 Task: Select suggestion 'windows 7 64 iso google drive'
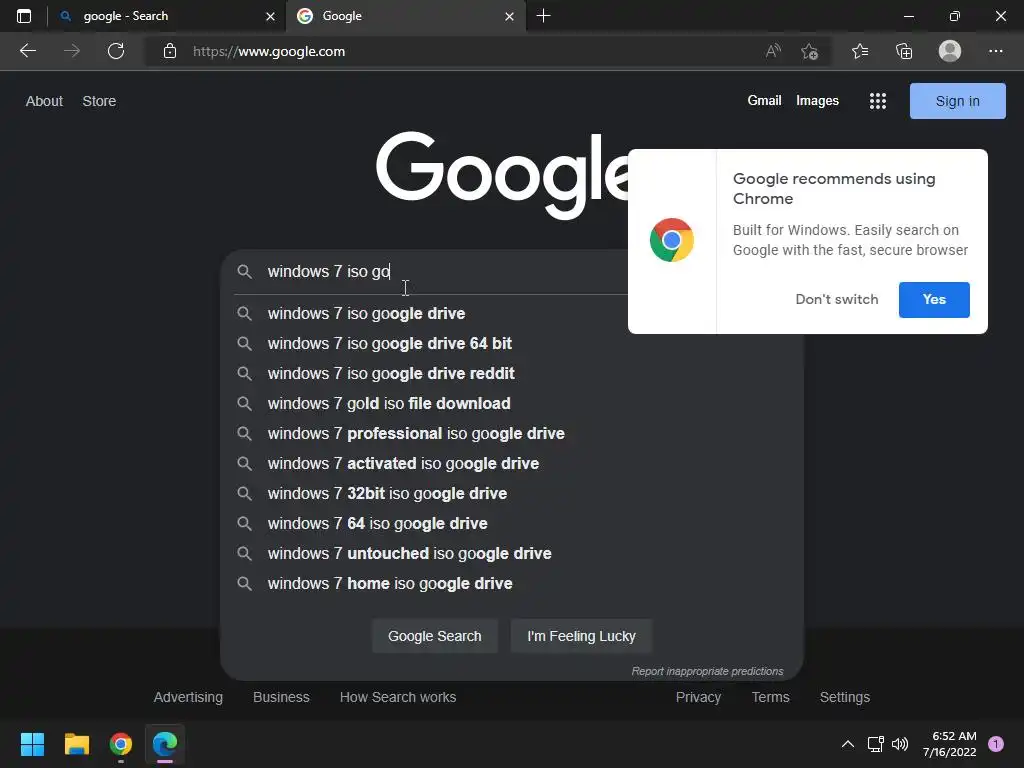coord(511,524)
